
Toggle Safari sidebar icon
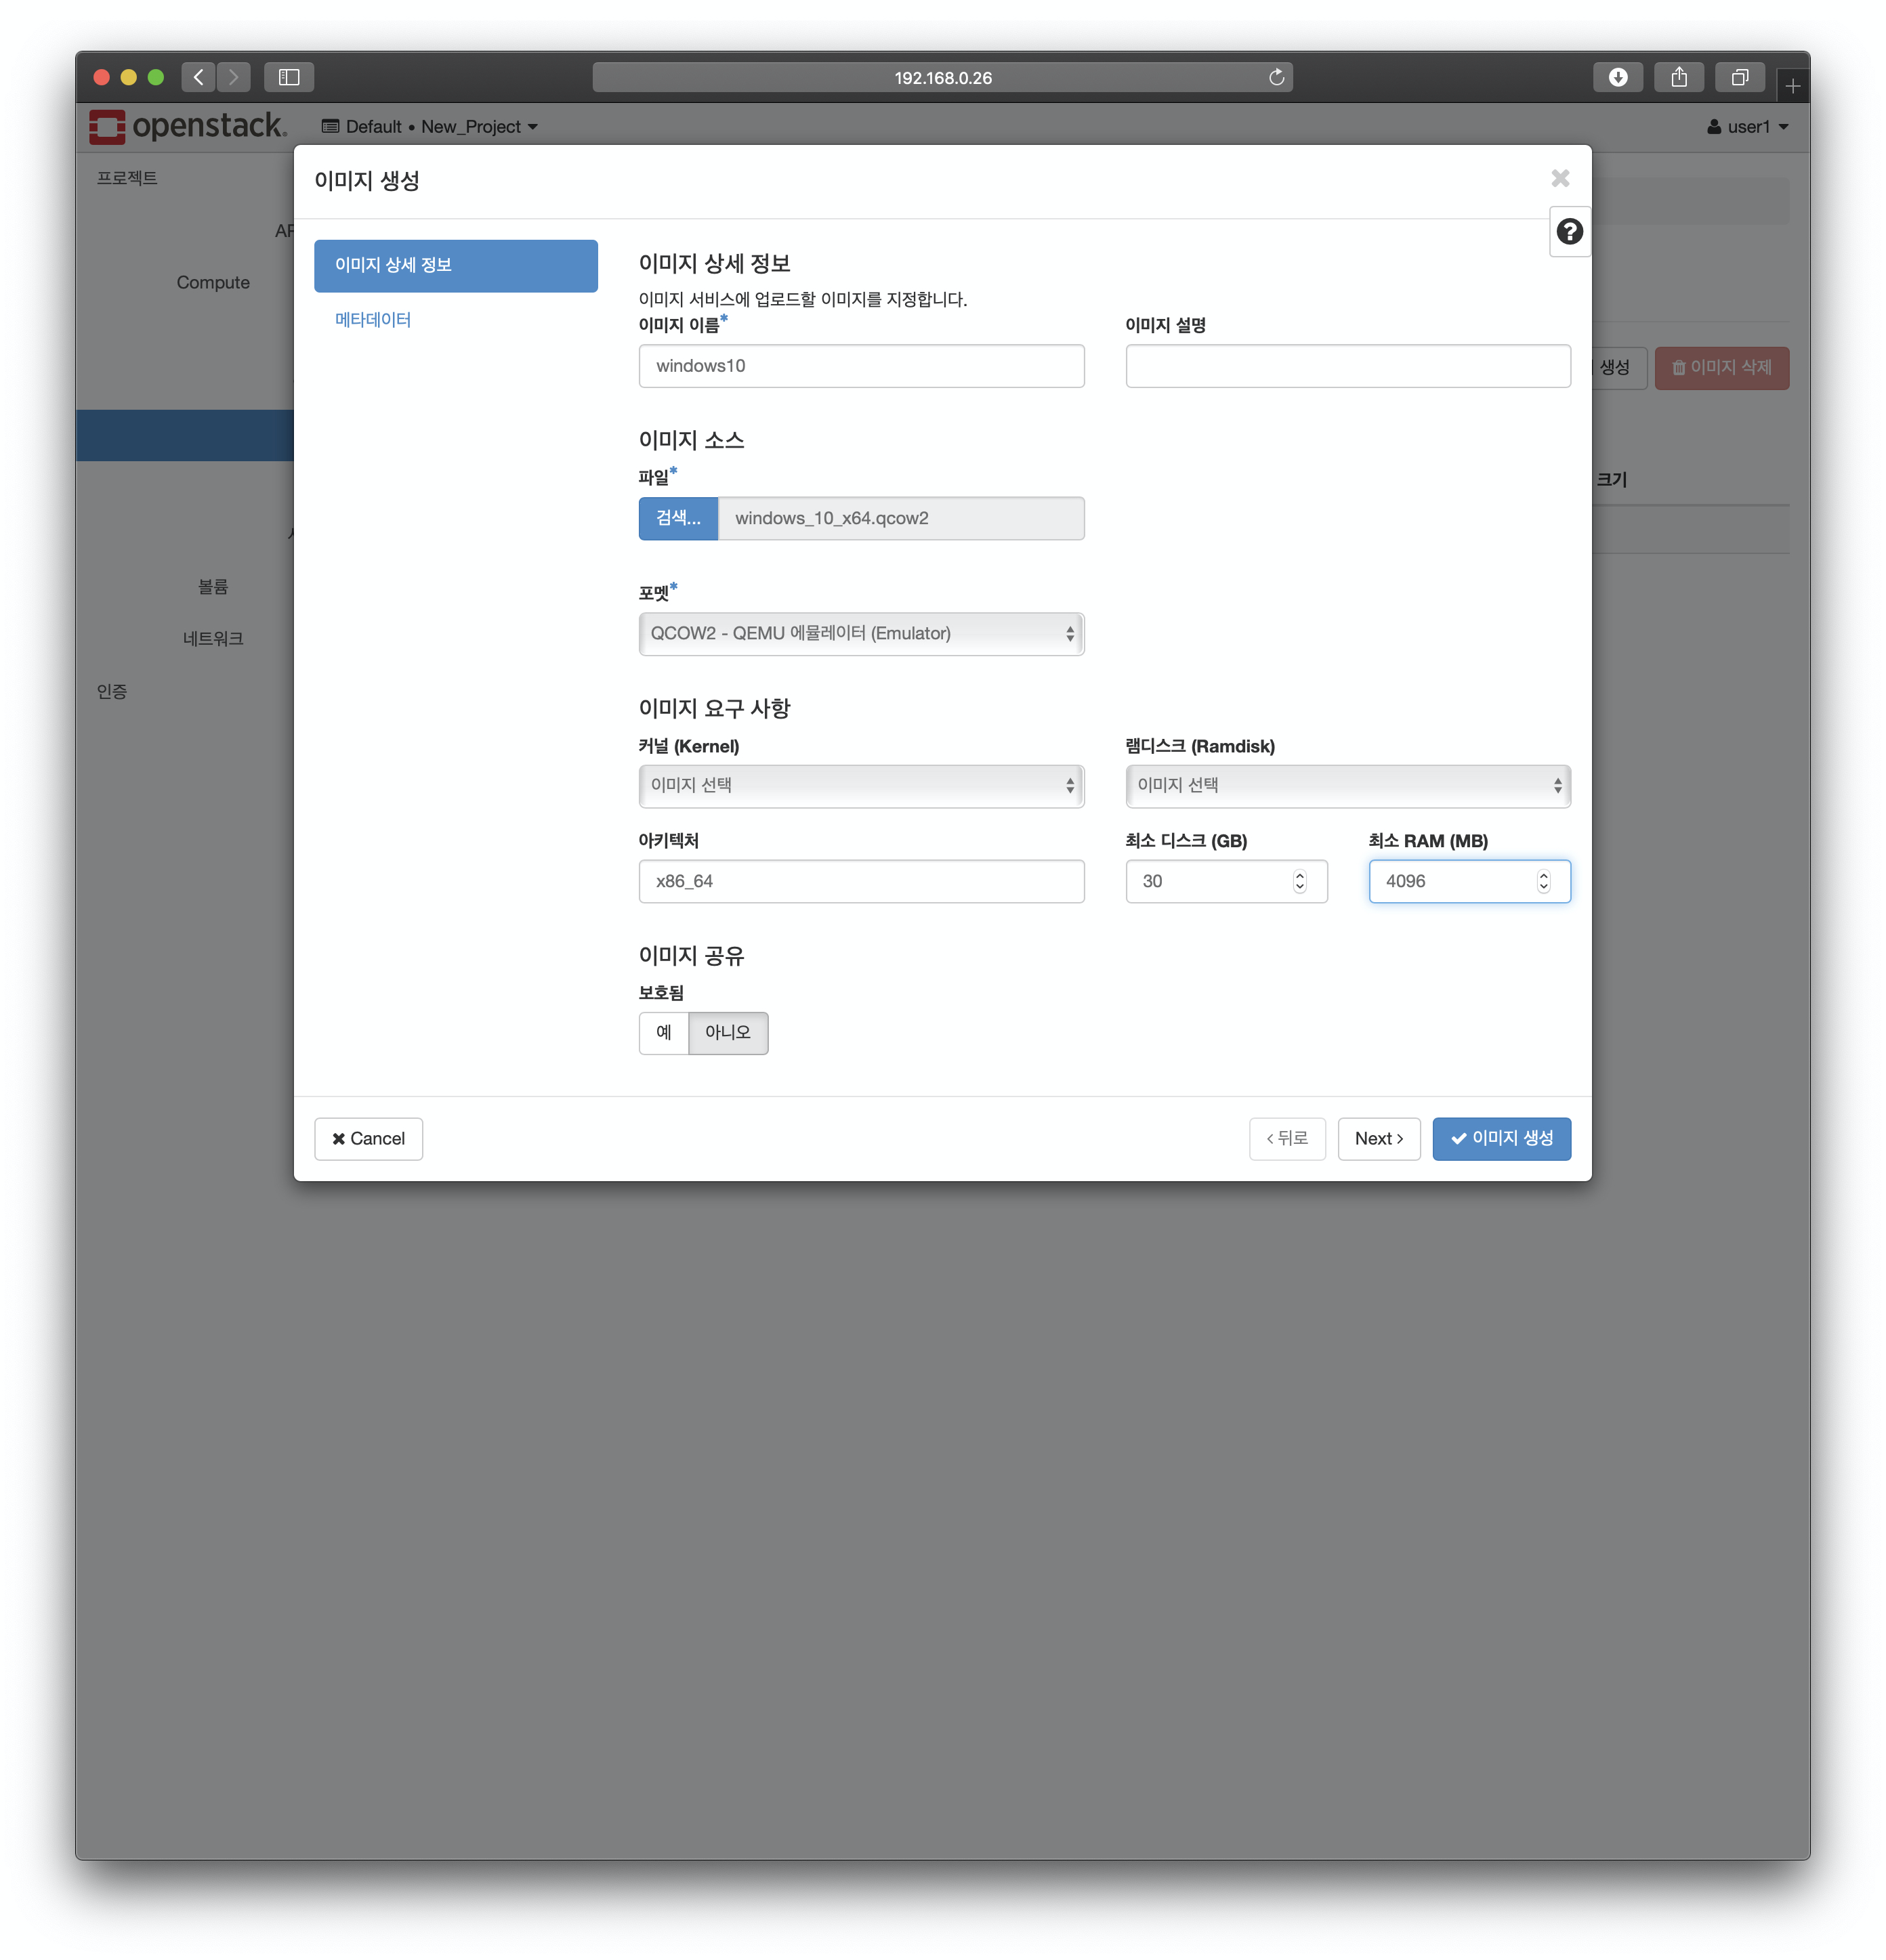(289, 77)
